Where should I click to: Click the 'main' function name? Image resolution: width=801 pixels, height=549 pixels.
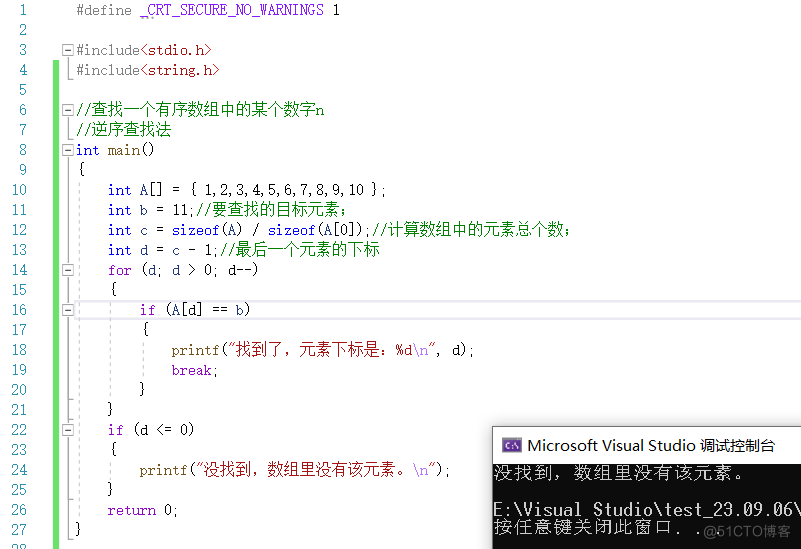point(124,150)
